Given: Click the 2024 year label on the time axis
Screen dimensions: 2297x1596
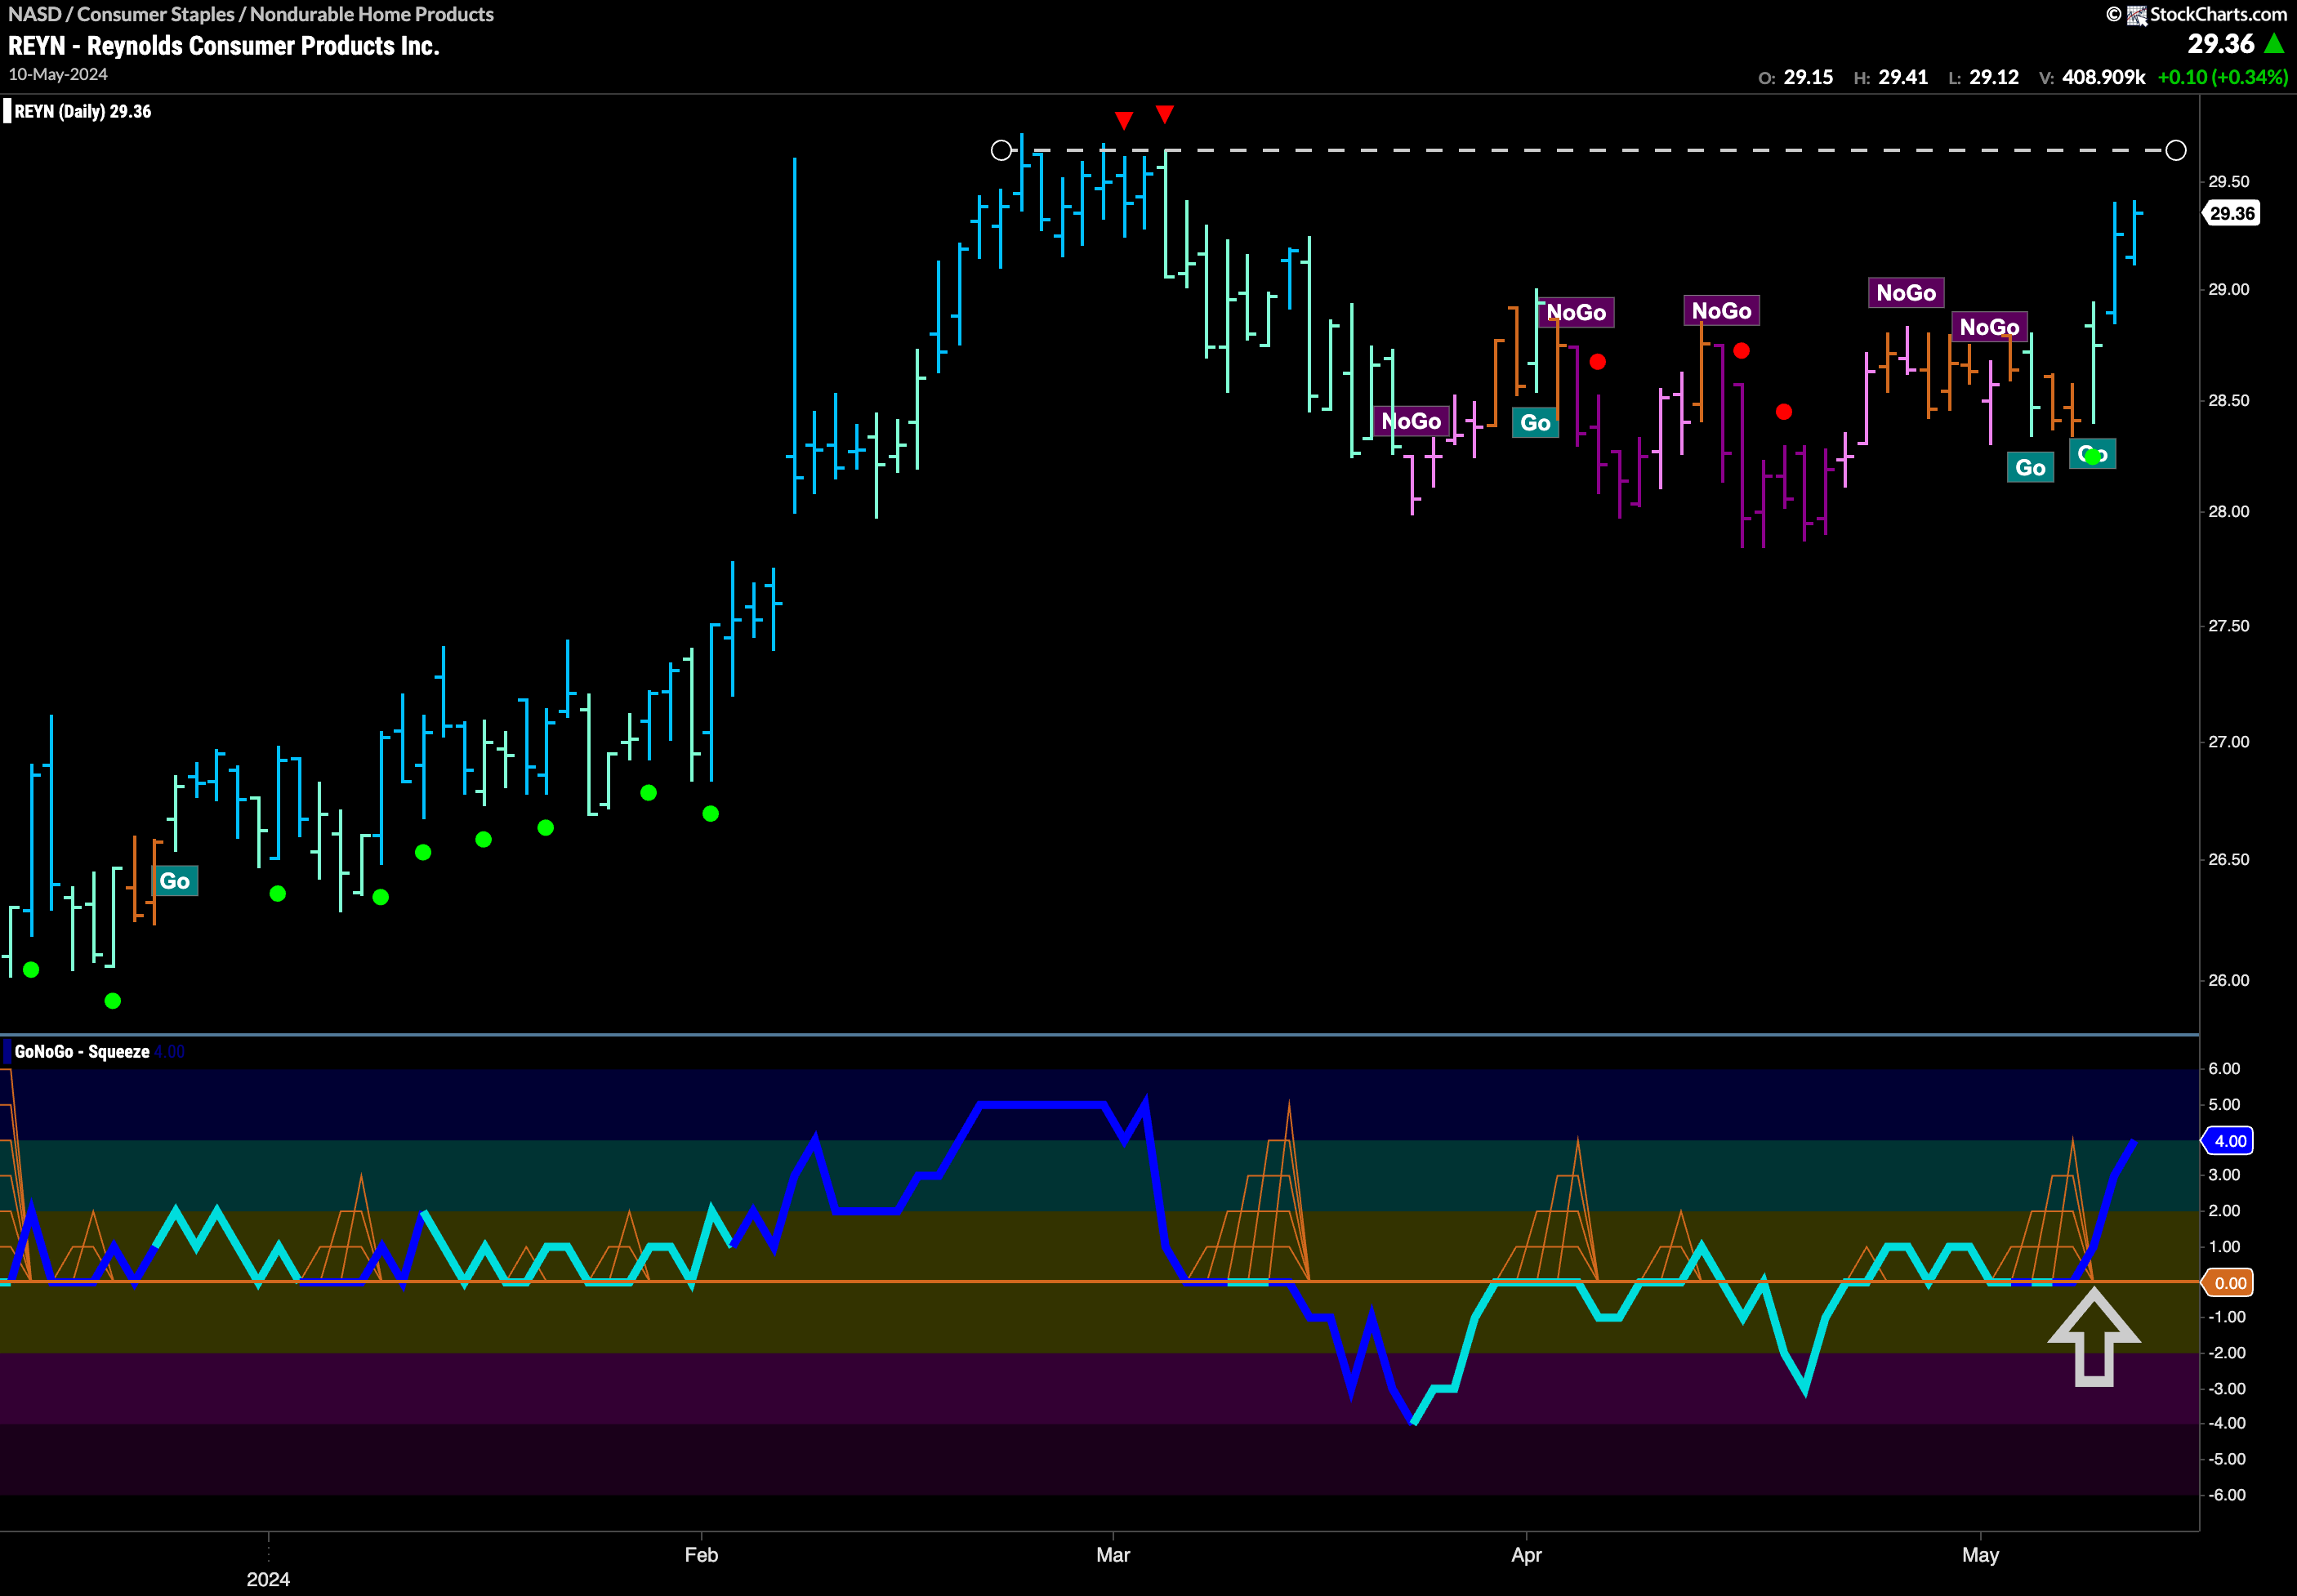Looking at the screenshot, I should point(268,1579).
